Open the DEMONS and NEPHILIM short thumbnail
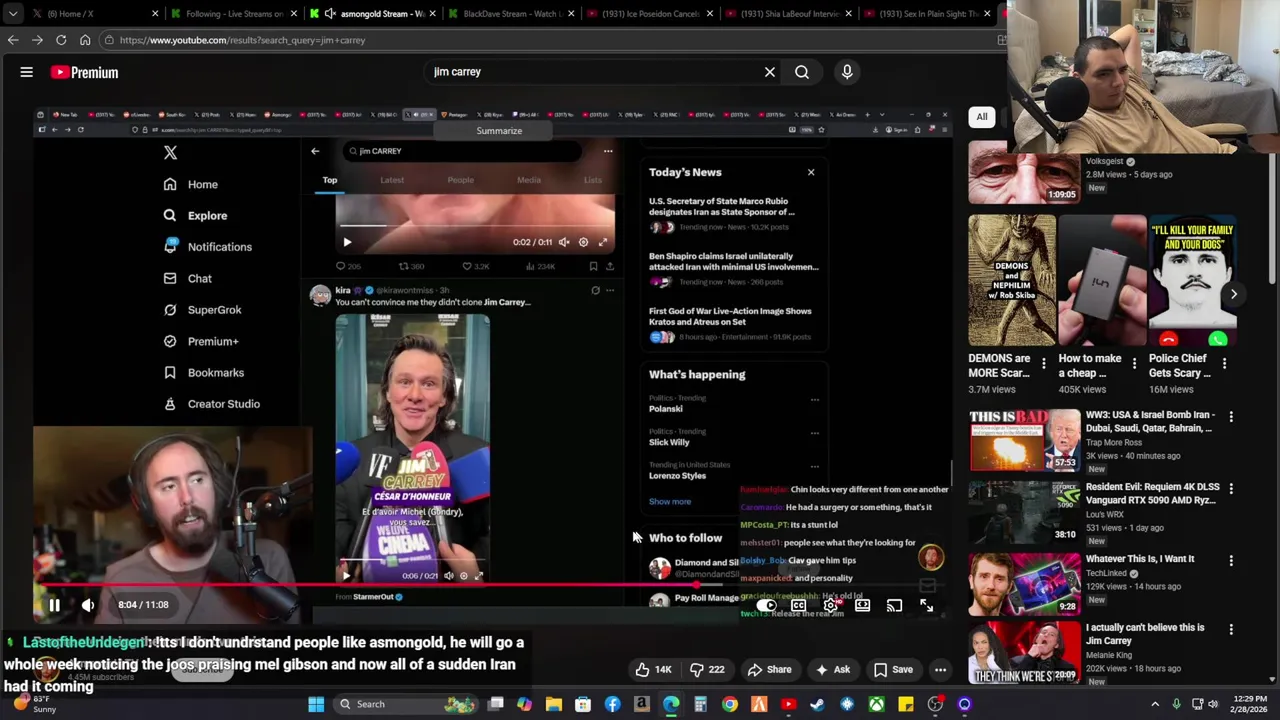The width and height of the screenshot is (1280, 720). 1011,280
